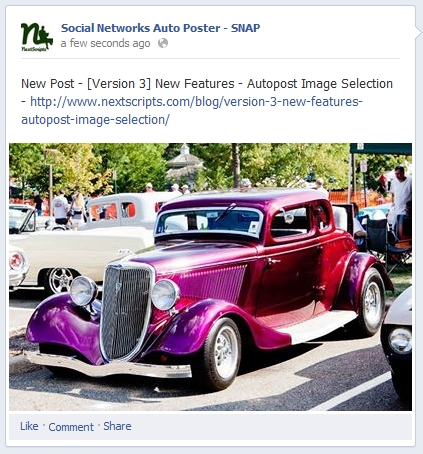Open the "a few seconds ago" timestamp
This screenshot has width=423, height=454.
[x=105, y=43]
